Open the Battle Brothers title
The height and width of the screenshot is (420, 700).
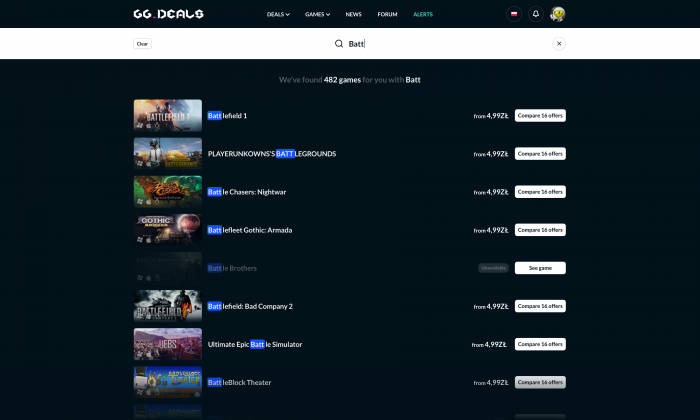point(232,268)
